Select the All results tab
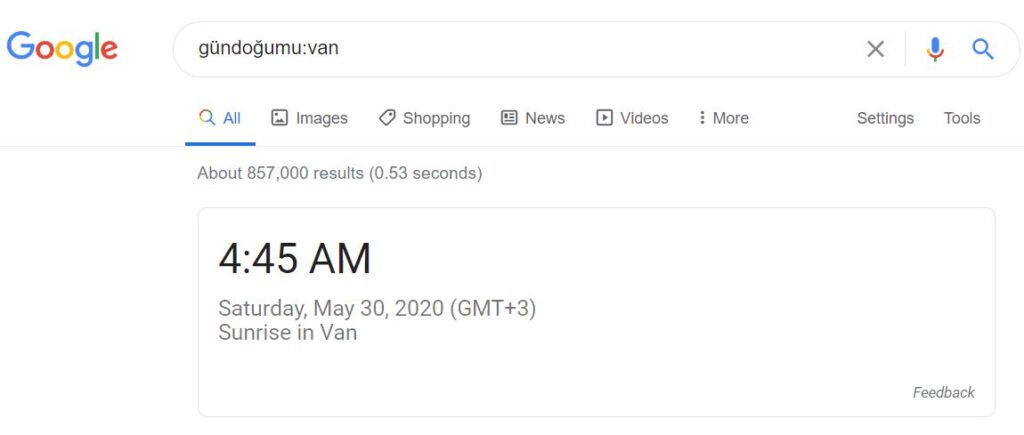 pyautogui.click(x=220, y=118)
